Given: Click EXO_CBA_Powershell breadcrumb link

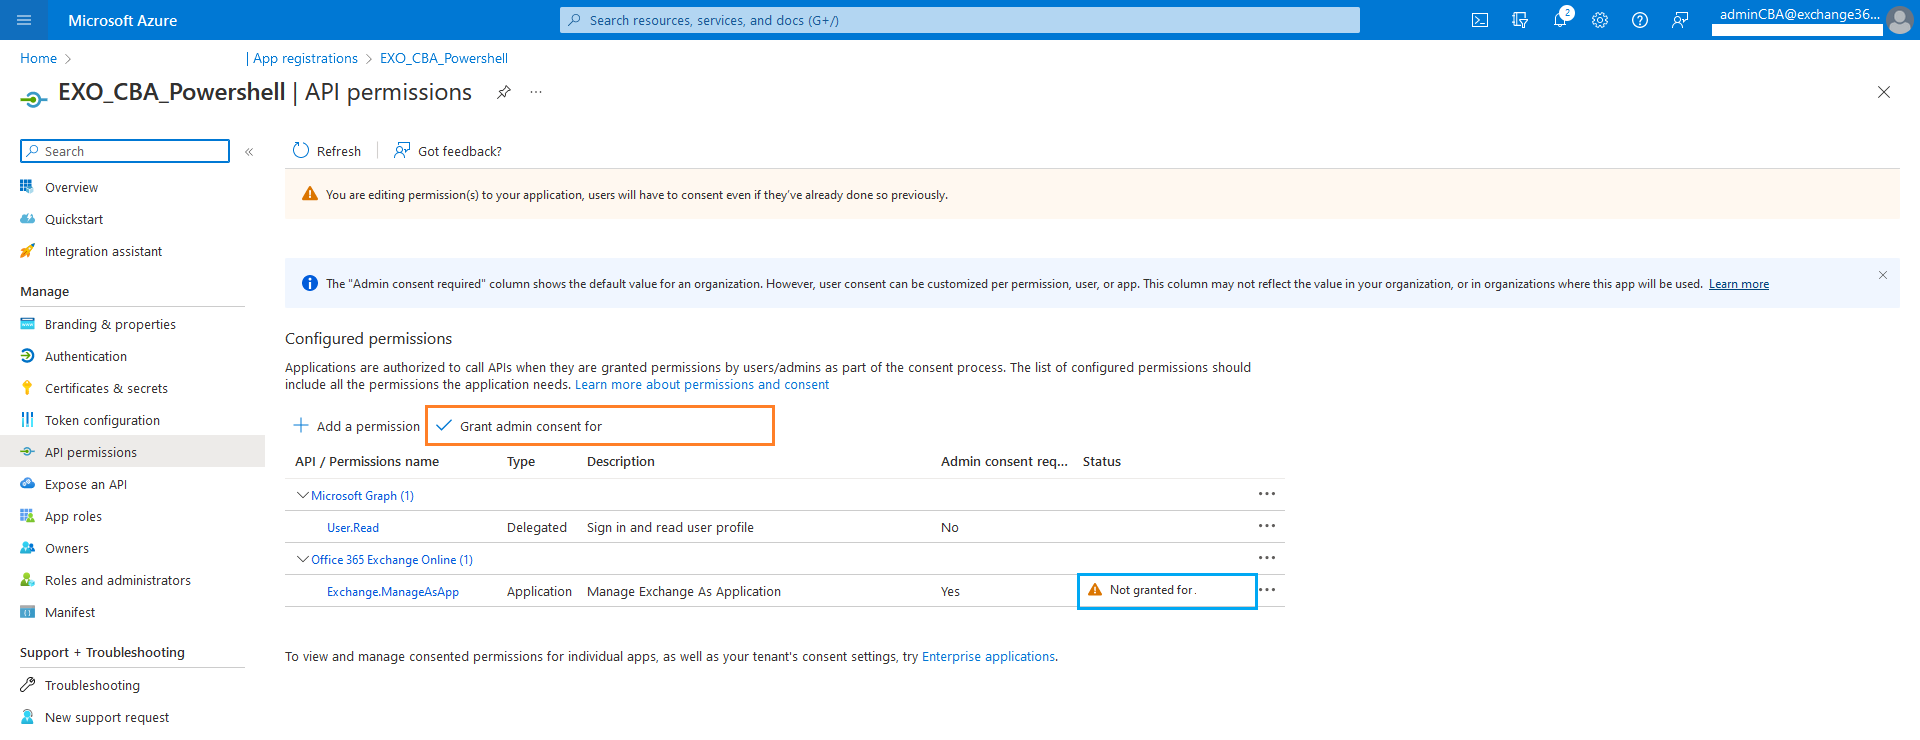Looking at the screenshot, I should point(444,58).
